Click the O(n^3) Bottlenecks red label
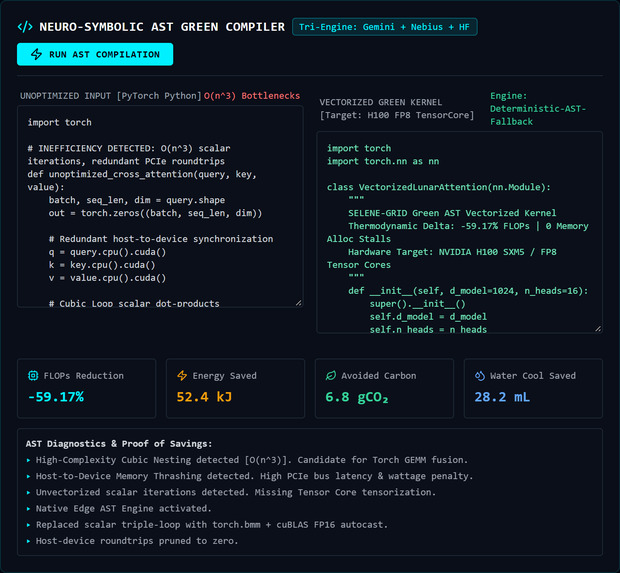This screenshot has height=573, width=620. (252, 96)
